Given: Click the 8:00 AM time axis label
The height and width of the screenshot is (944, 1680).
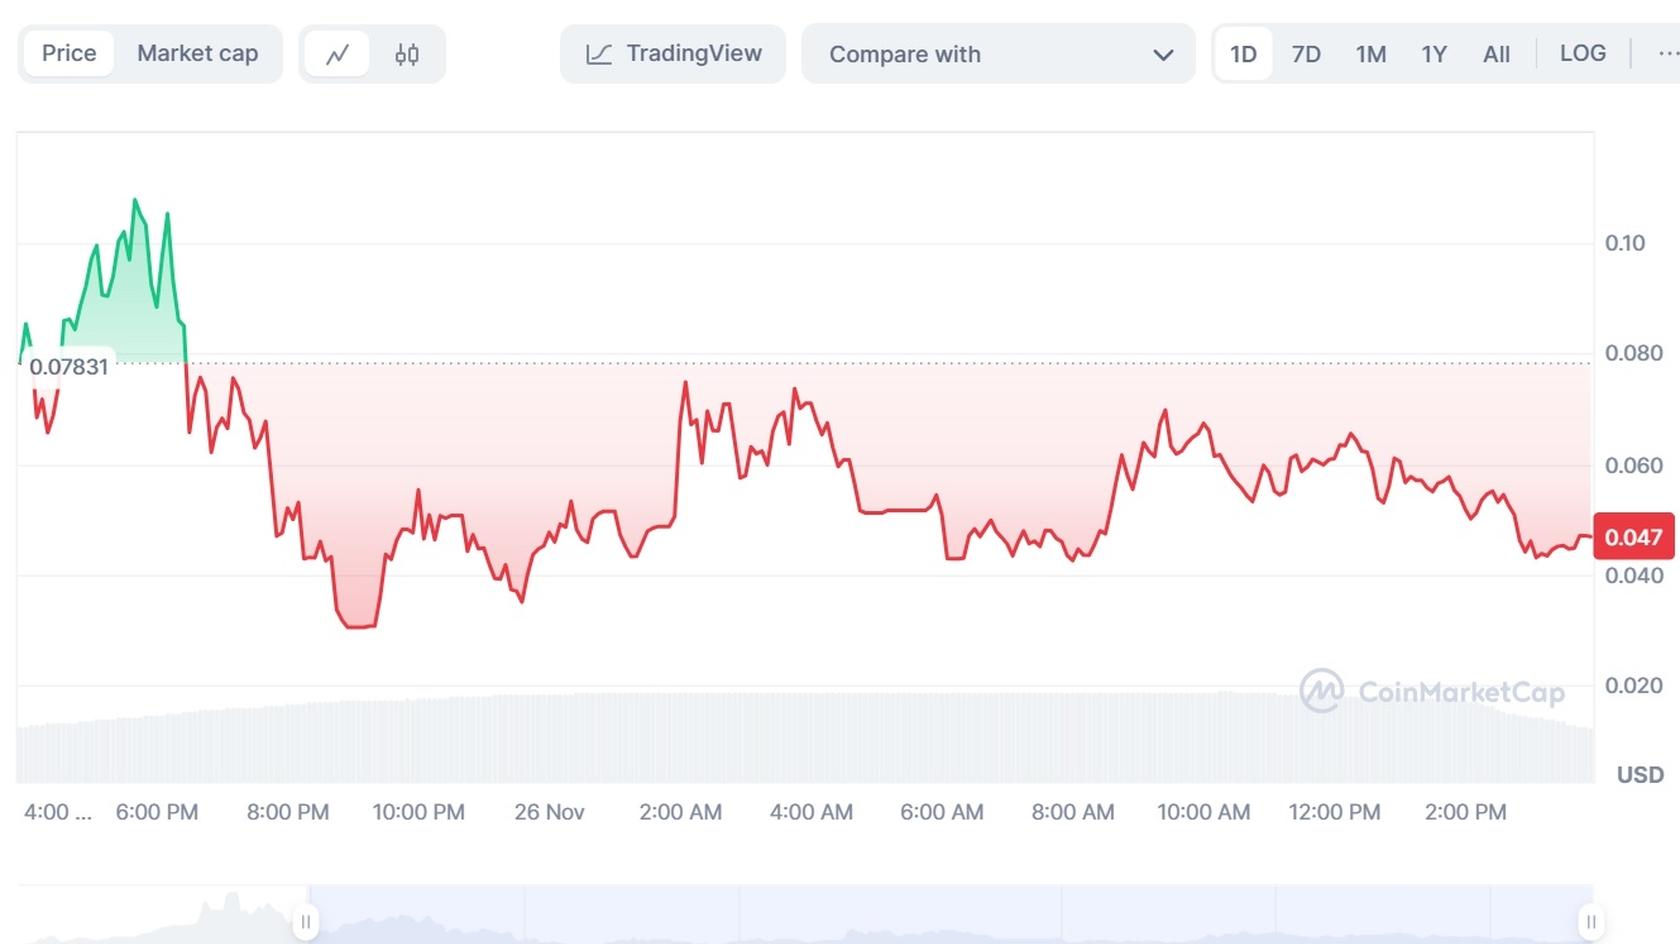Looking at the screenshot, I should (x=1072, y=812).
